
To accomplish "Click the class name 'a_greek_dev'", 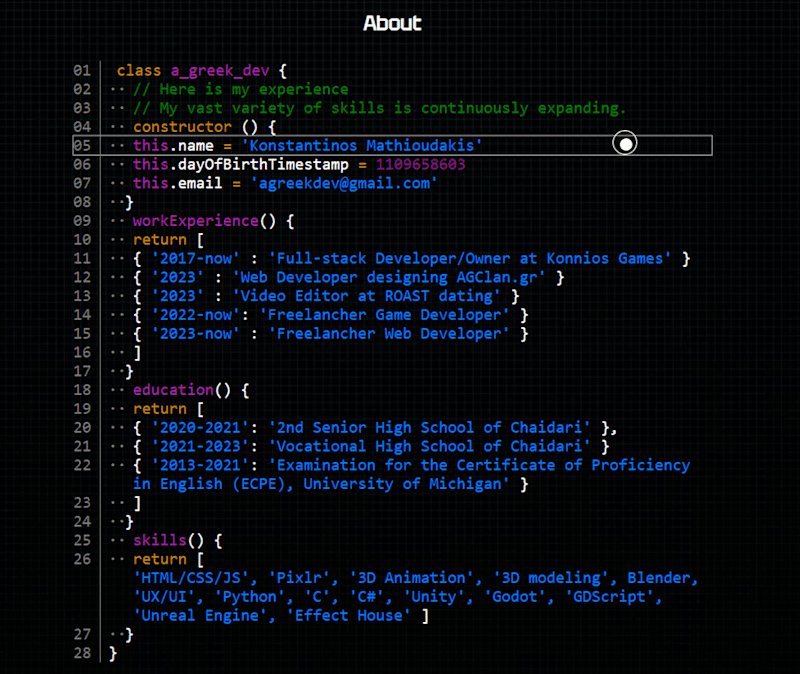I will click(220, 70).
